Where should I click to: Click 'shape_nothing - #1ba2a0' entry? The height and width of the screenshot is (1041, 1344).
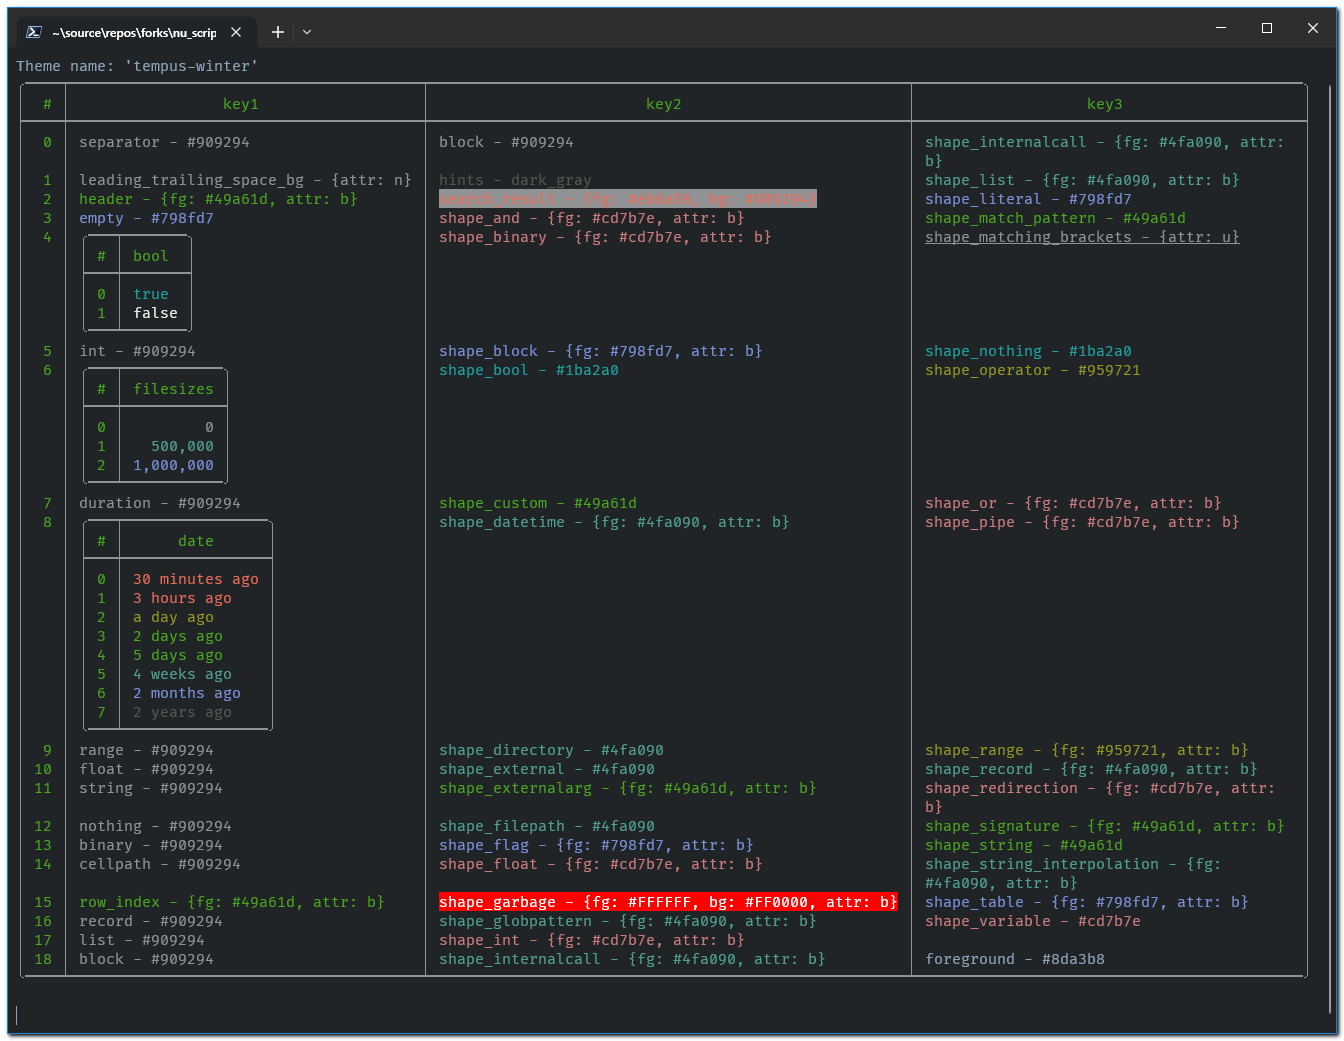click(x=1028, y=351)
